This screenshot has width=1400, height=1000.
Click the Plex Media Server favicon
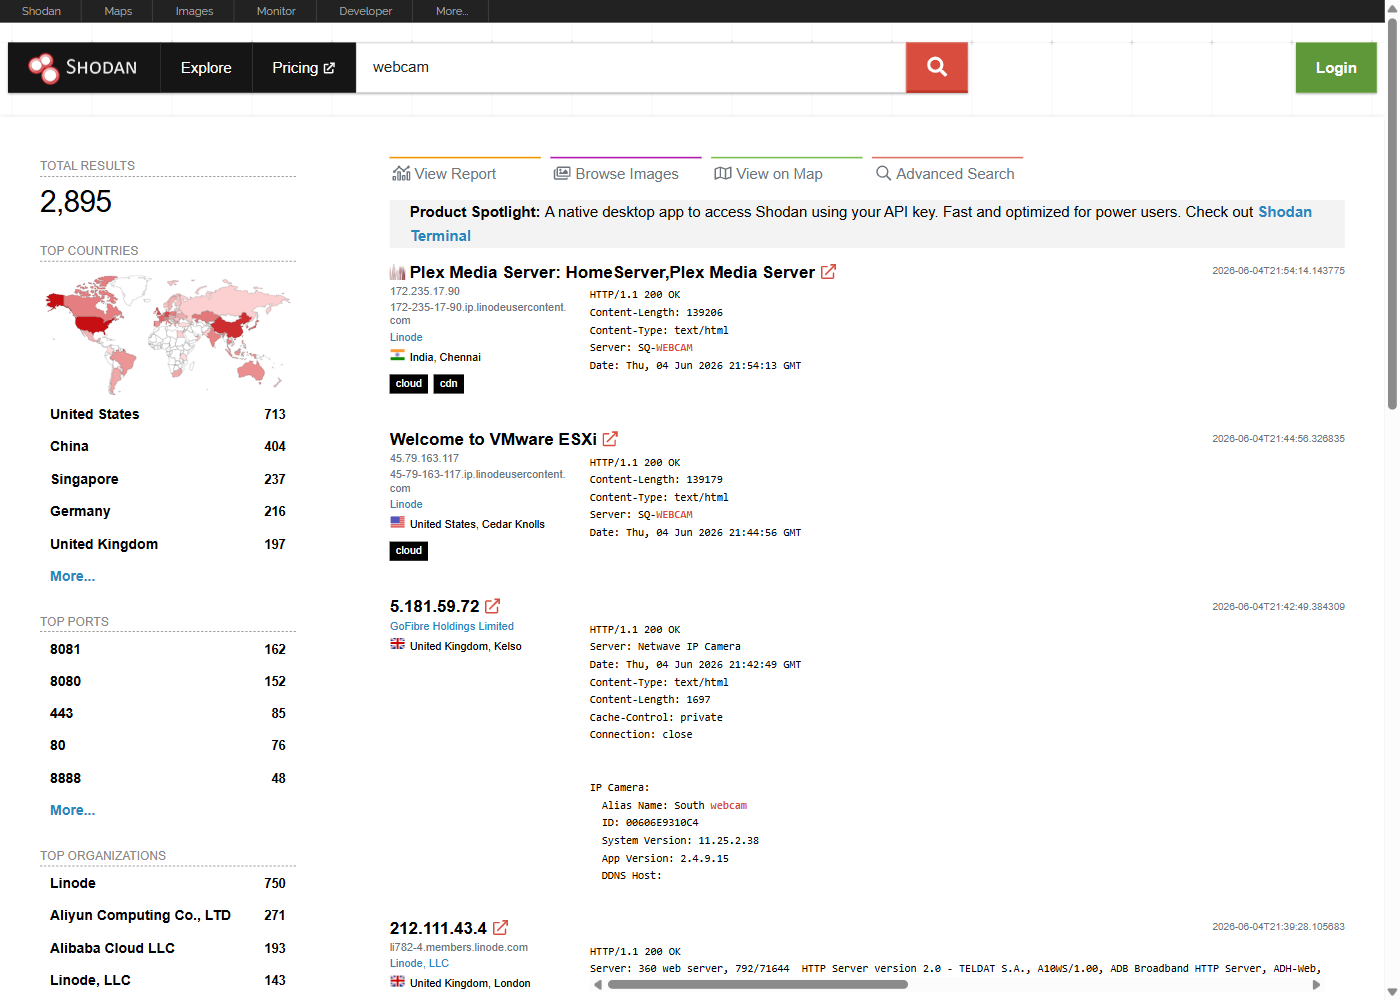[398, 272]
